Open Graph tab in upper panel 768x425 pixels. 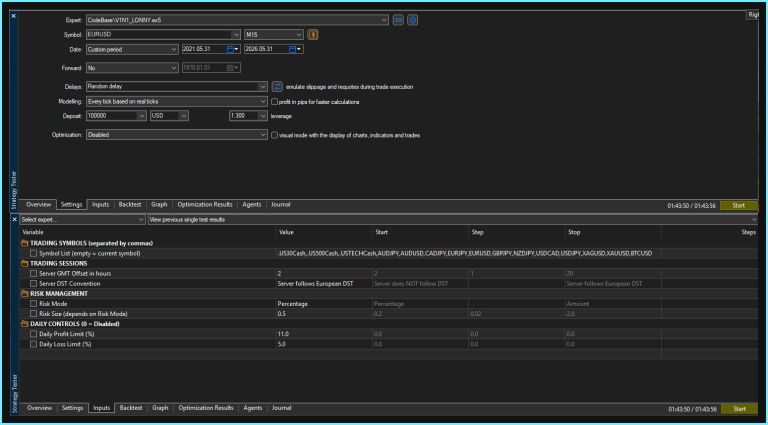click(159, 205)
